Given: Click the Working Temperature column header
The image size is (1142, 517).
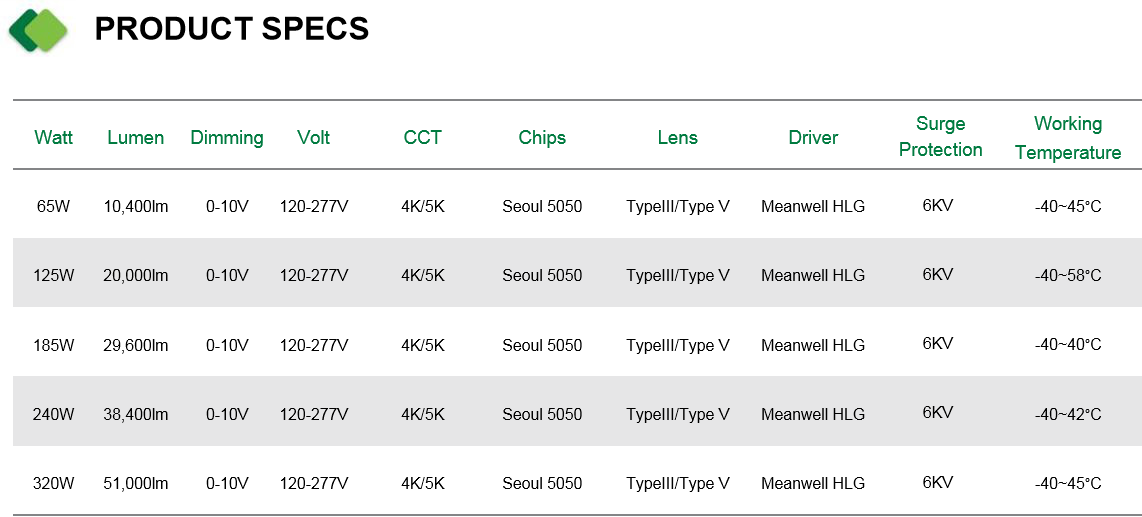Looking at the screenshot, I should [x=1068, y=138].
